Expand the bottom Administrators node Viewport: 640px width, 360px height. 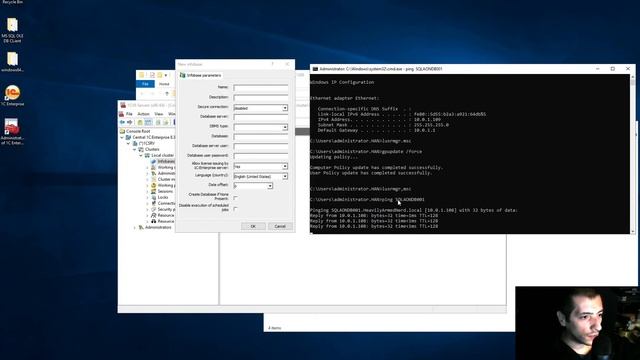[x=135, y=227]
